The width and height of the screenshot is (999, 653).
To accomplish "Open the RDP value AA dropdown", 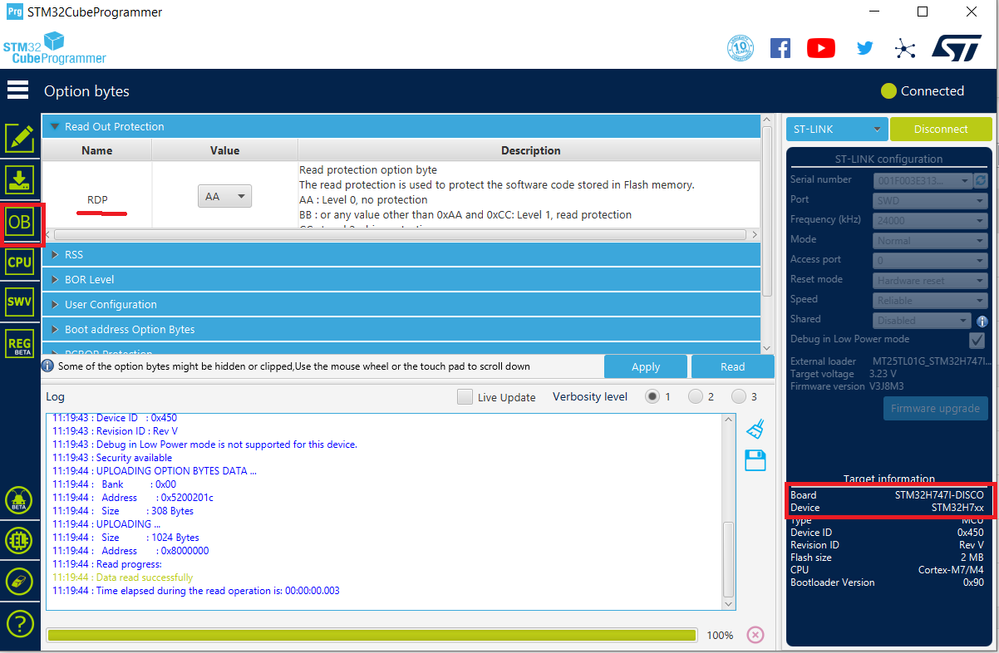I will tap(224, 196).
